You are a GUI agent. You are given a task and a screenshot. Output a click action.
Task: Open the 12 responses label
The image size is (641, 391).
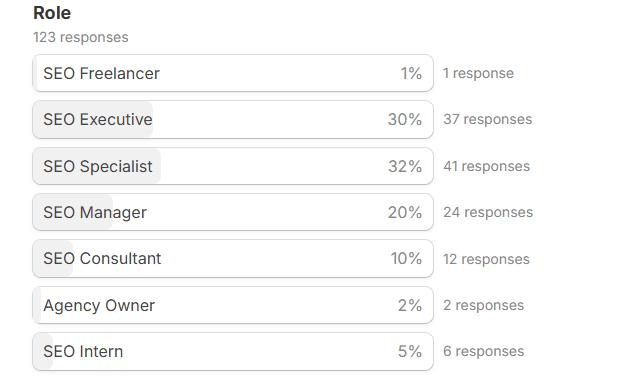(x=486, y=259)
